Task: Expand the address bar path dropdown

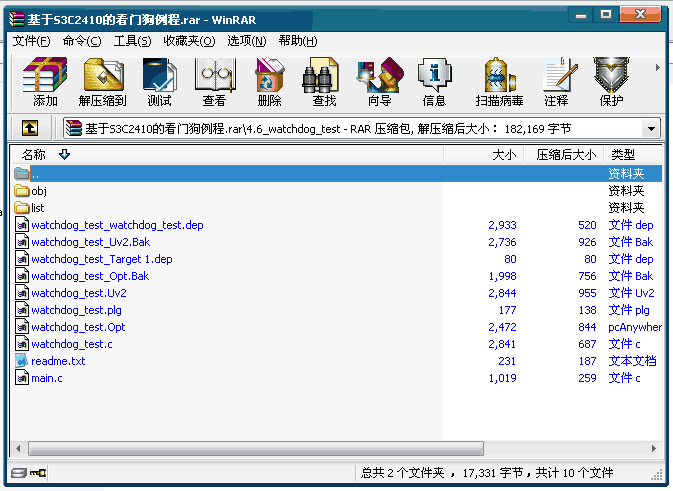Action: (x=651, y=128)
